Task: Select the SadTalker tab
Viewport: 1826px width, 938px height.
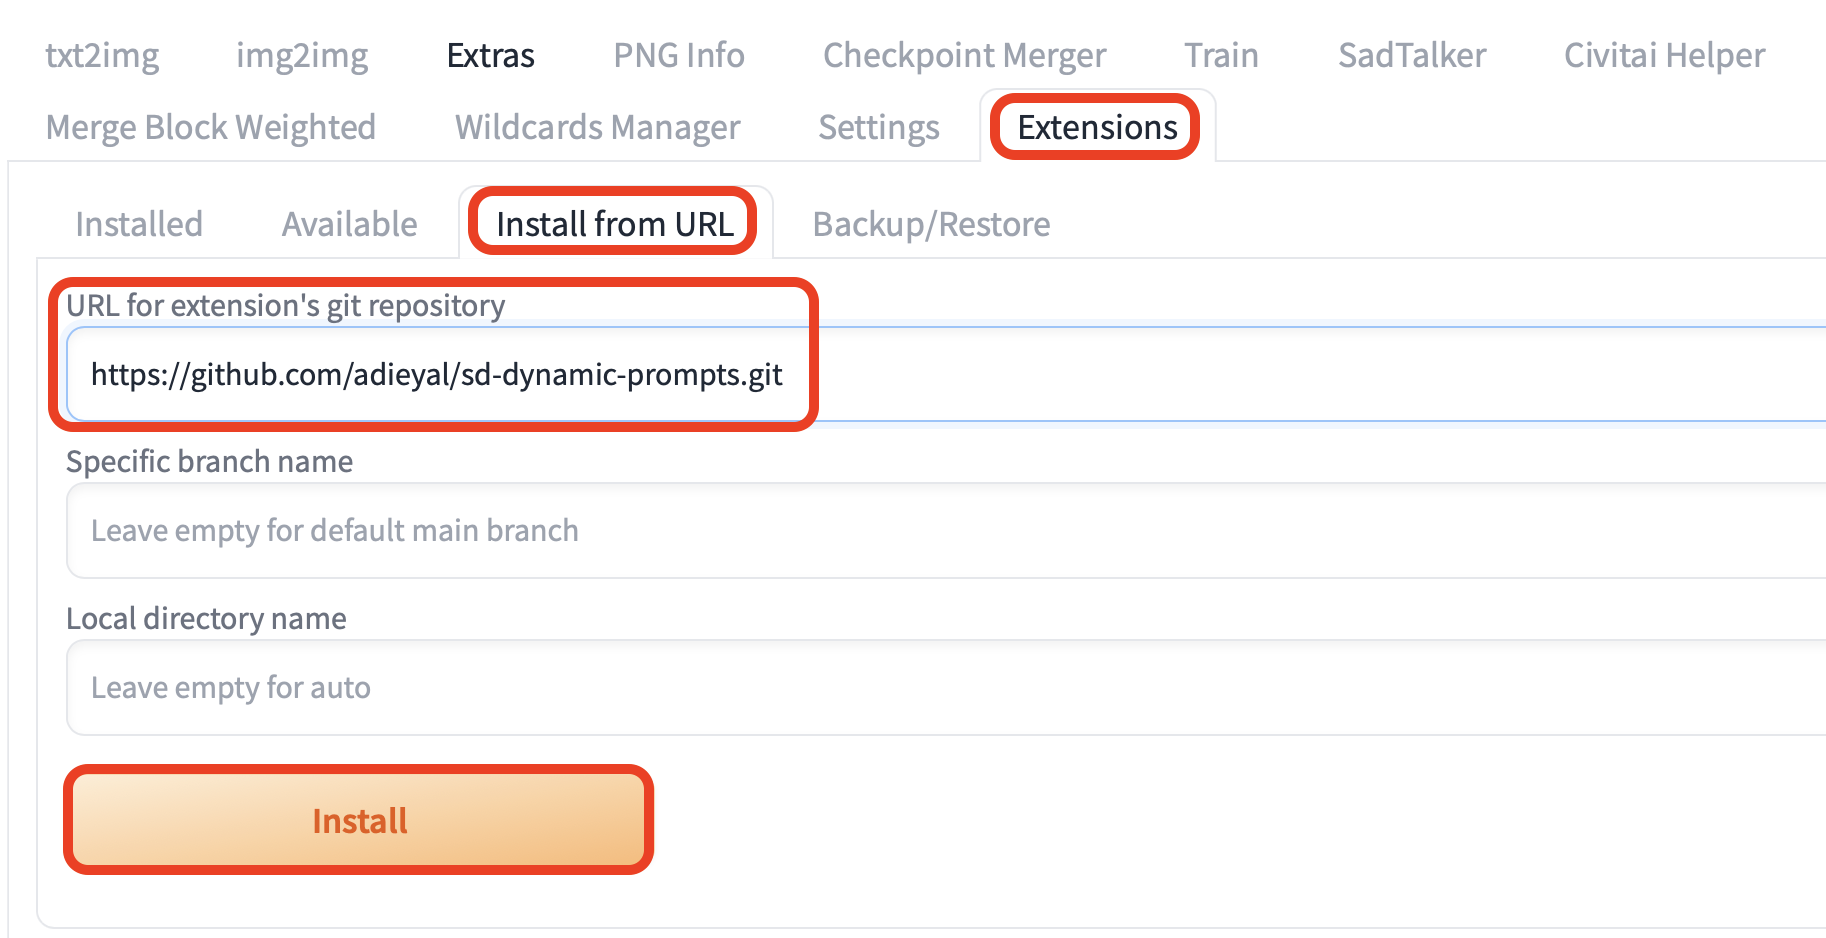Action: click(x=1411, y=56)
